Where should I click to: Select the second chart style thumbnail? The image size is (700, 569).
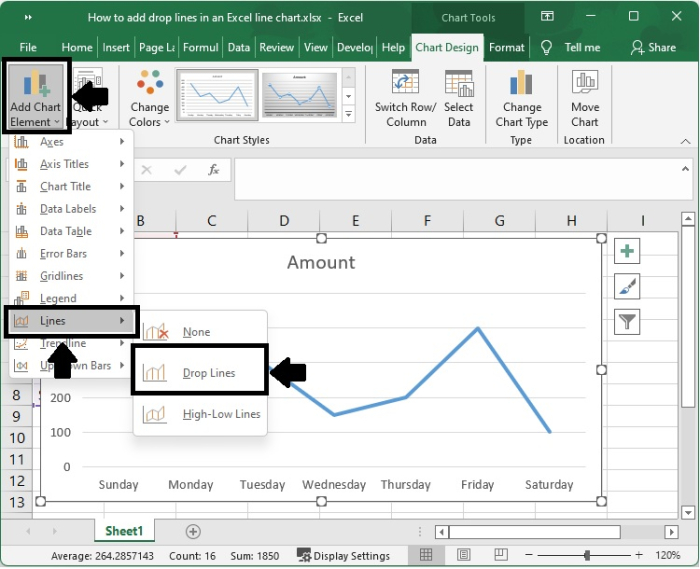300,96
